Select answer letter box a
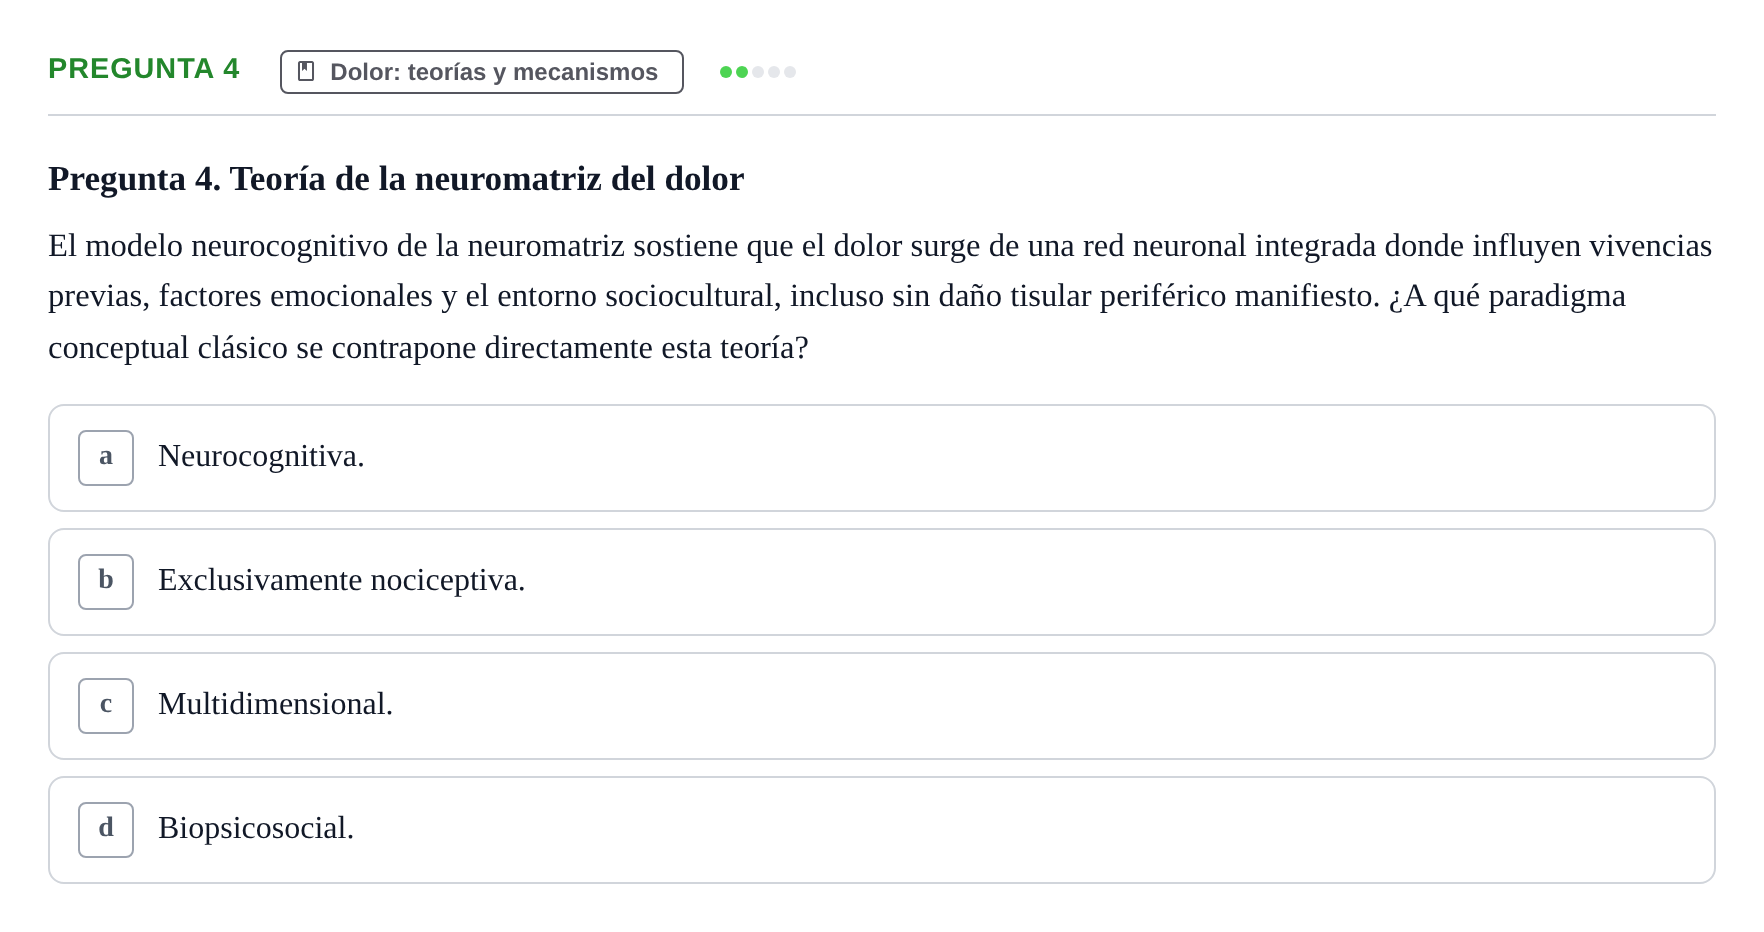This screenshot has height=932, width=1764. (x=106, y=458)
